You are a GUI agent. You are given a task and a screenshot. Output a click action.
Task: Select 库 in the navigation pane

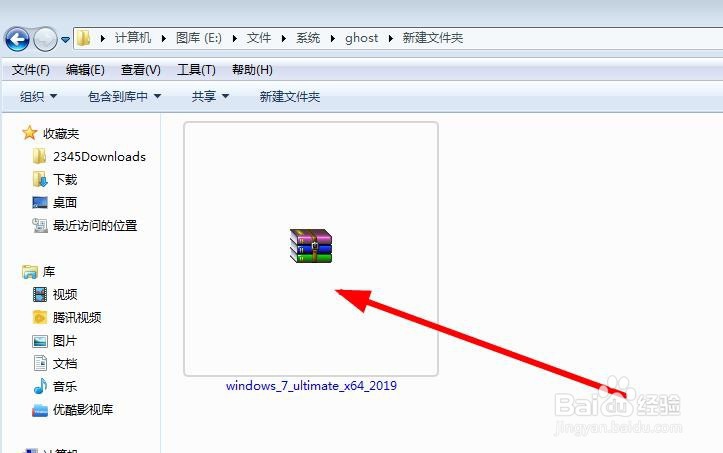tap(49, 272)
